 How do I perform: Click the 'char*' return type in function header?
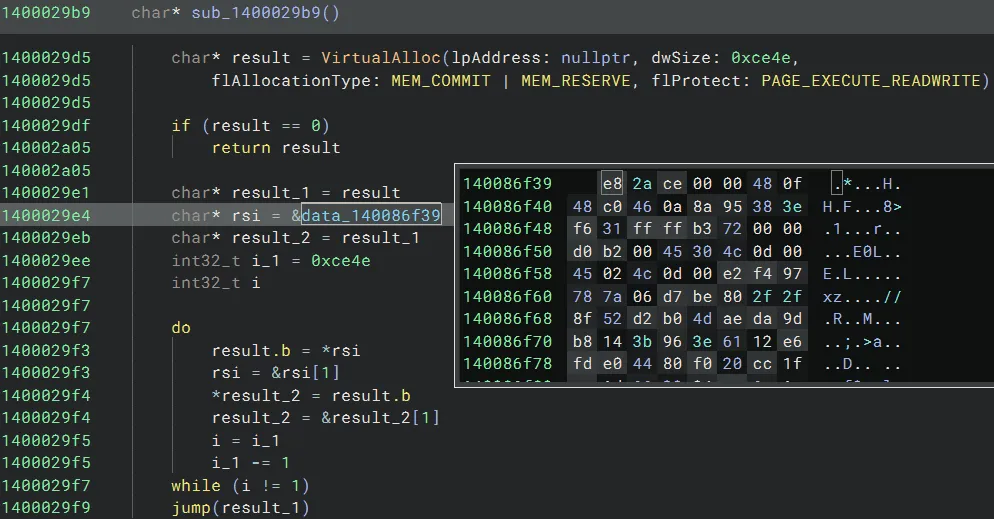pyautogui.click(x=156, y=13)
